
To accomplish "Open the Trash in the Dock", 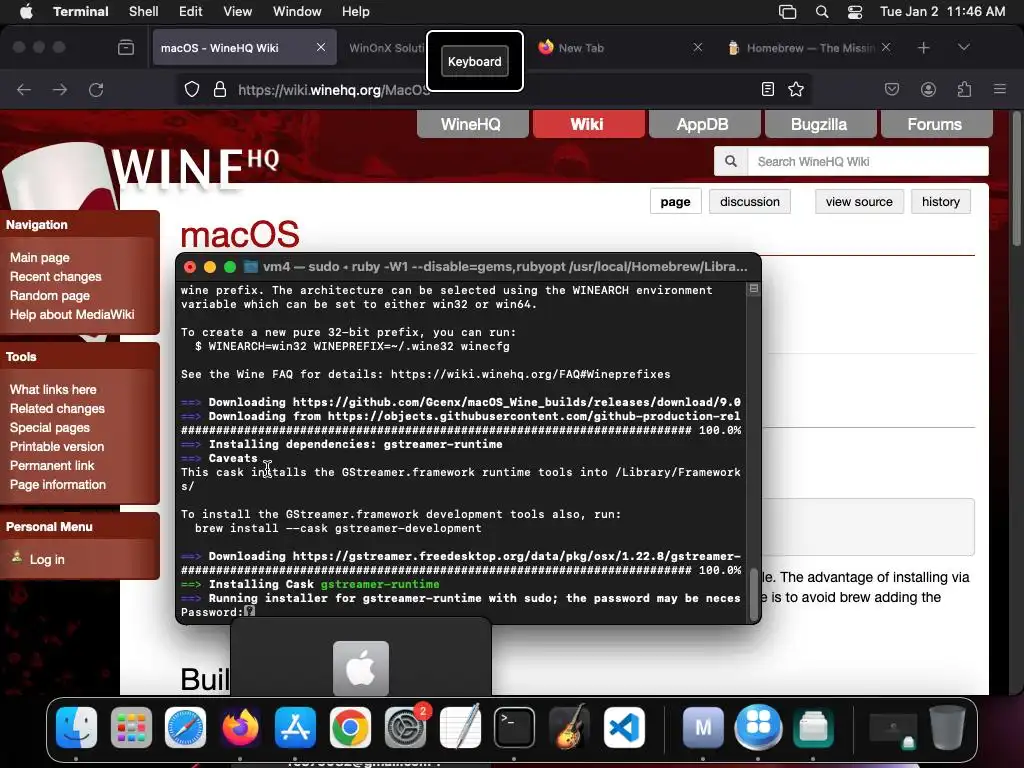I will (947, 728).
